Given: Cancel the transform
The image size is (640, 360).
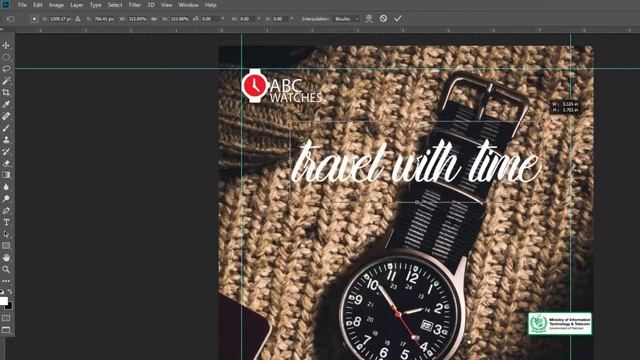Looking at the screenshot, I should coord(383,19).
